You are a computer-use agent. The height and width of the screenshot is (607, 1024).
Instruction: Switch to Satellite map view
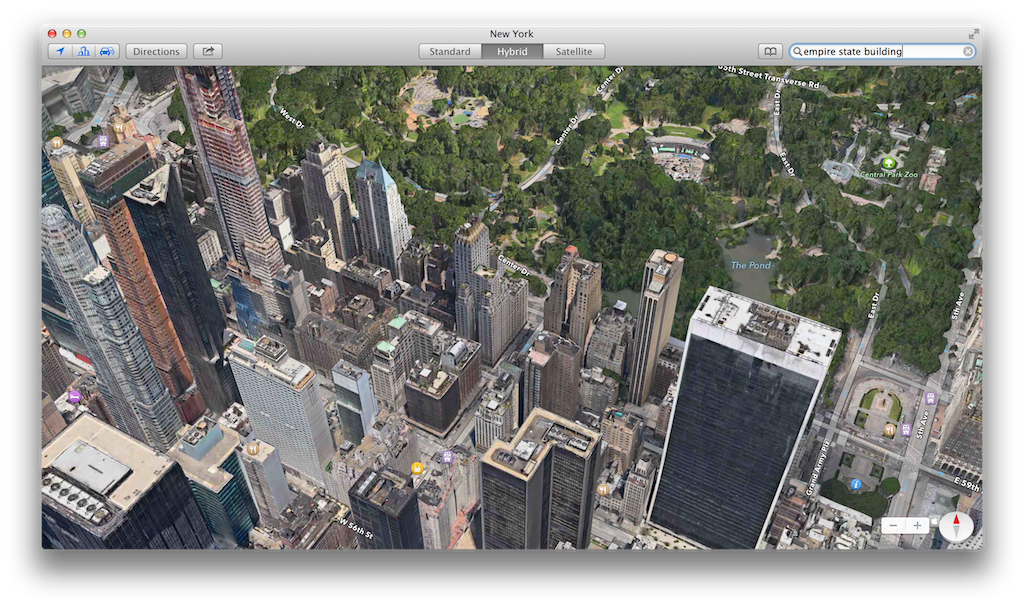pos(573,51)
